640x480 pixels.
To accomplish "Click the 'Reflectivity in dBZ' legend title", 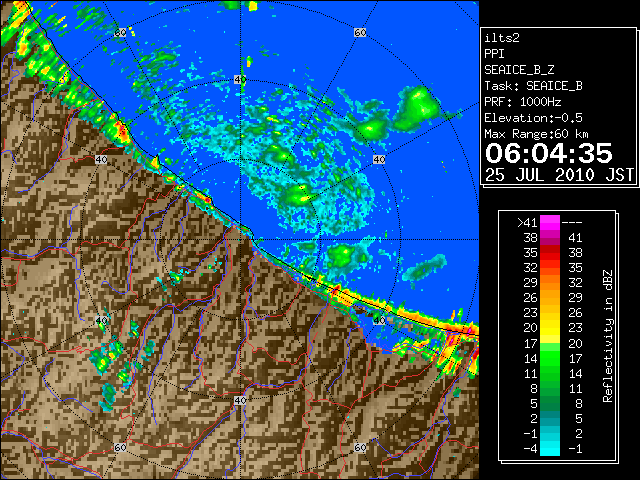I will point(608,336).
